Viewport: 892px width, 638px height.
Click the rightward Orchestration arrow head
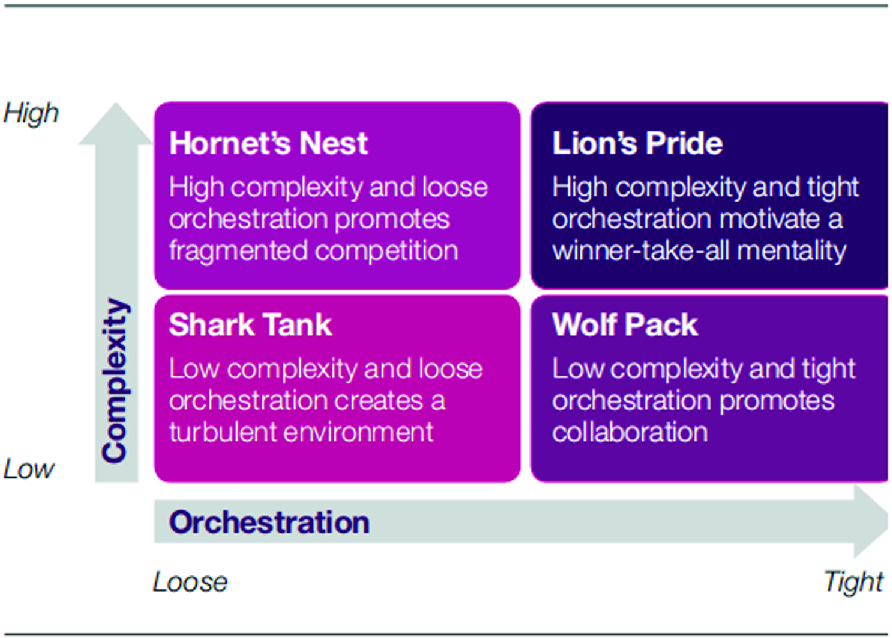pos(871,521)
